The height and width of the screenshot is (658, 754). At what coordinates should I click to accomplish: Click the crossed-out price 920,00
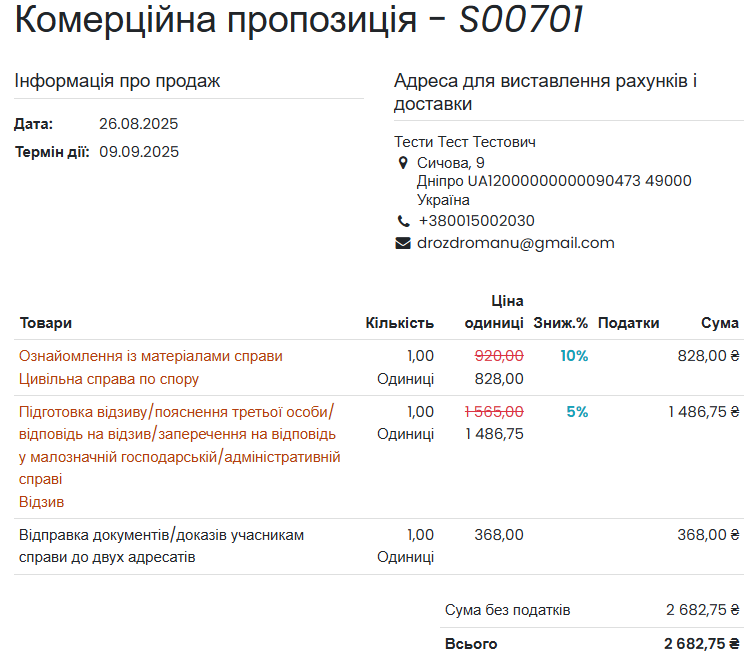(499, 356)
